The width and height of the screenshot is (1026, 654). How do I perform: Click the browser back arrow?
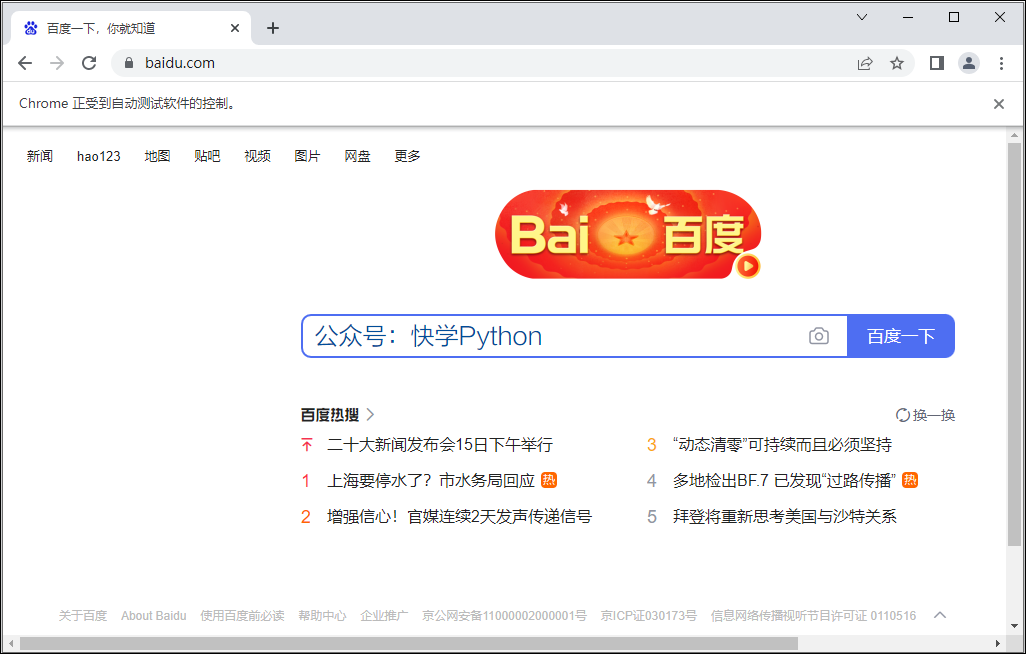[25, 63]
